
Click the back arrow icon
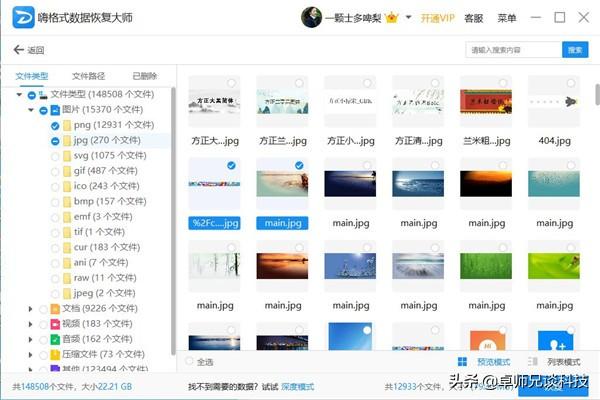click(x=18, y=50)
